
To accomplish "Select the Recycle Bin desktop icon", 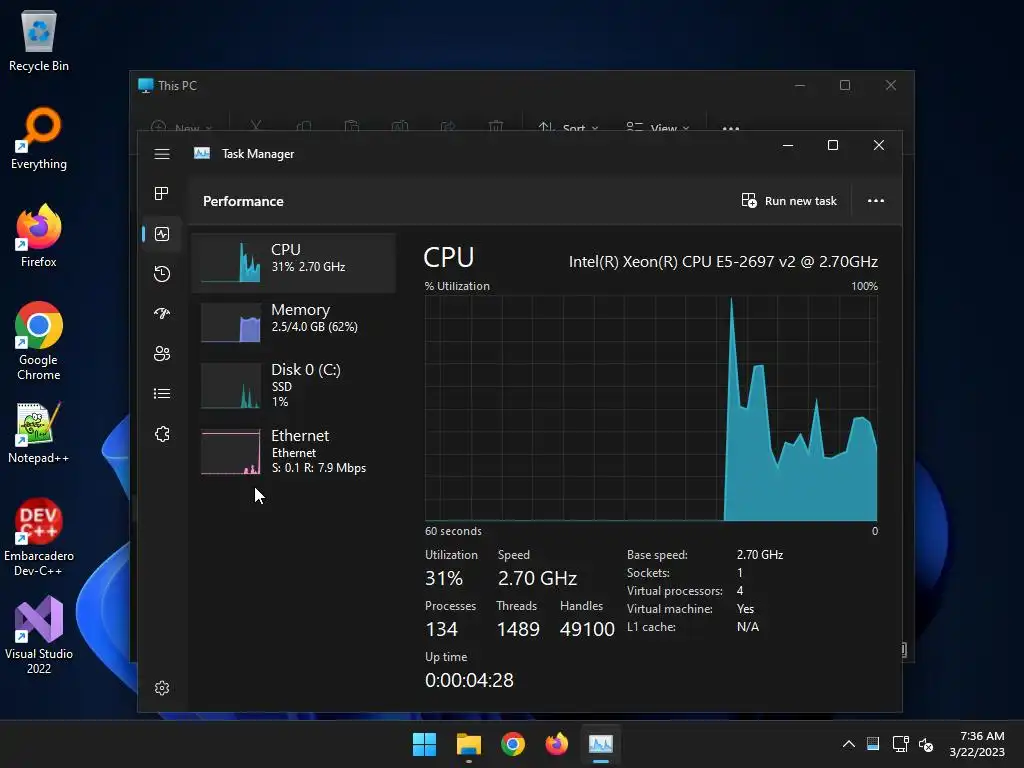I will 39,40.
